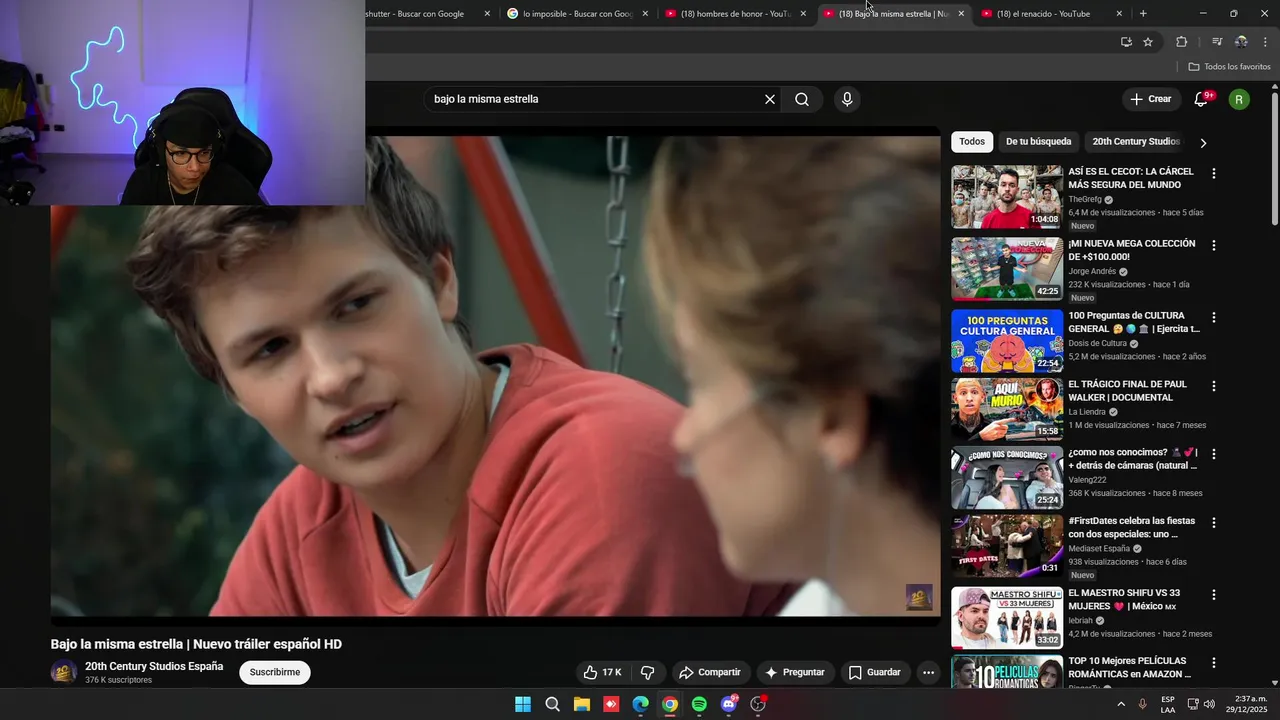Open a new browser tab

1143,14
